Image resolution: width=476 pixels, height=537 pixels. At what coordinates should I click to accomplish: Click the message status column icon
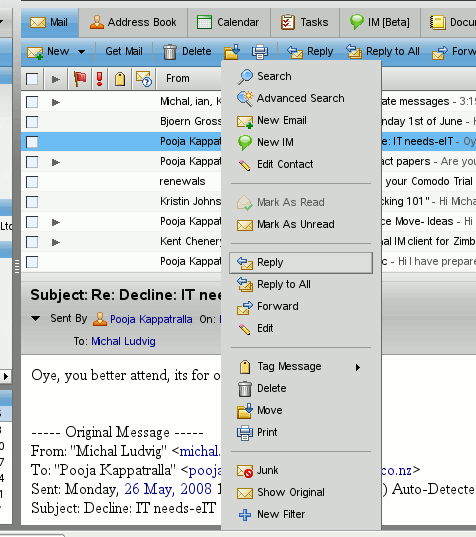click(143, 79)
